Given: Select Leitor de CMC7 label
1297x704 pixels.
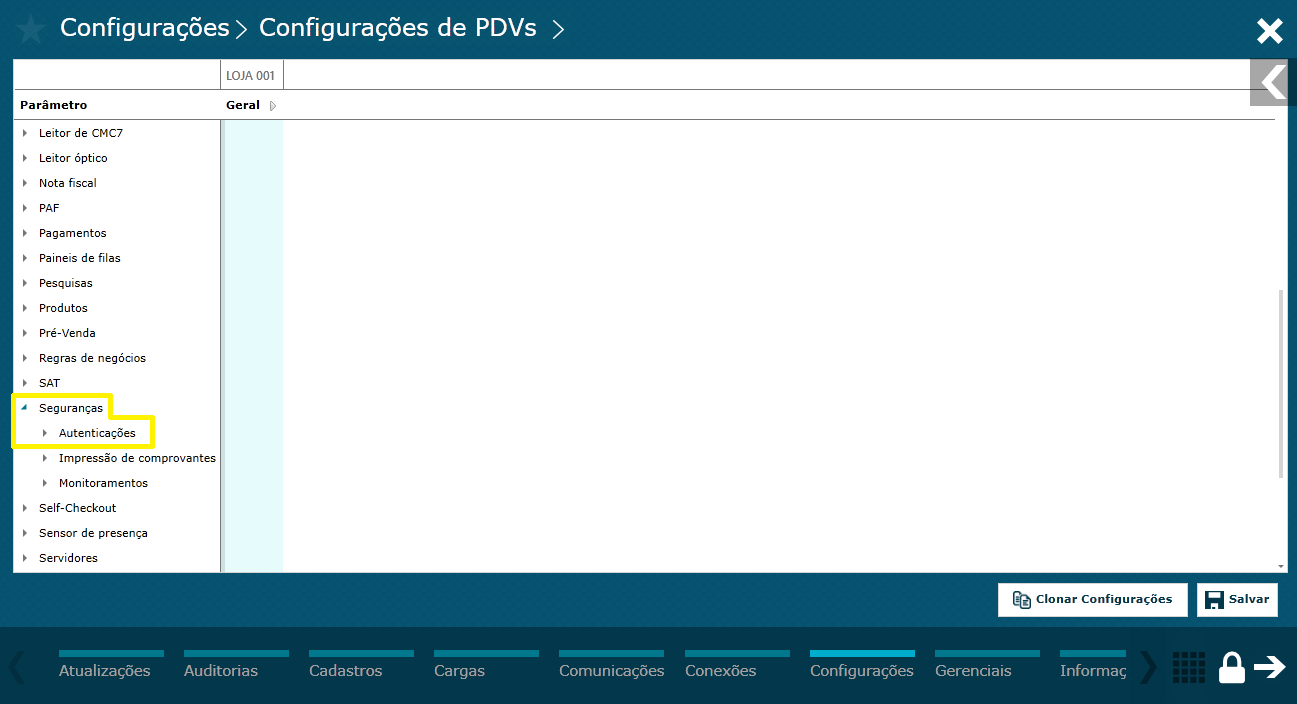Looking at the screenshot, I should (81, 133).
